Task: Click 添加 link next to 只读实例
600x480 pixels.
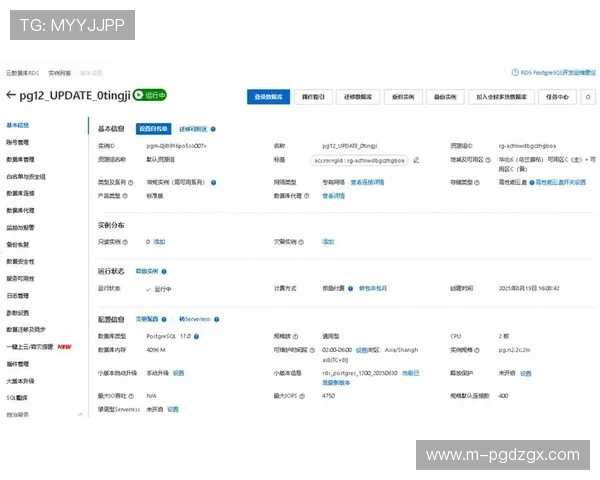Action: [x=159, y=242]
